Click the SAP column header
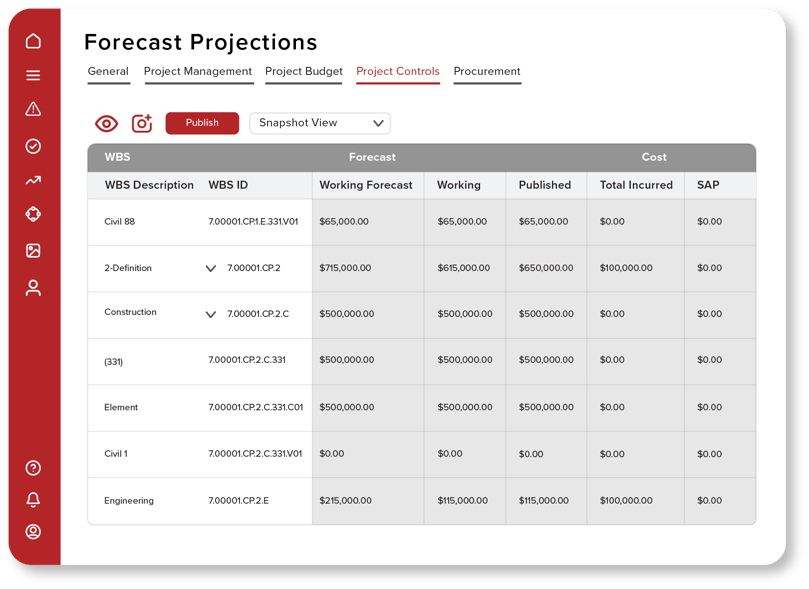Viewport: 809px width, 589px height. 708,185
